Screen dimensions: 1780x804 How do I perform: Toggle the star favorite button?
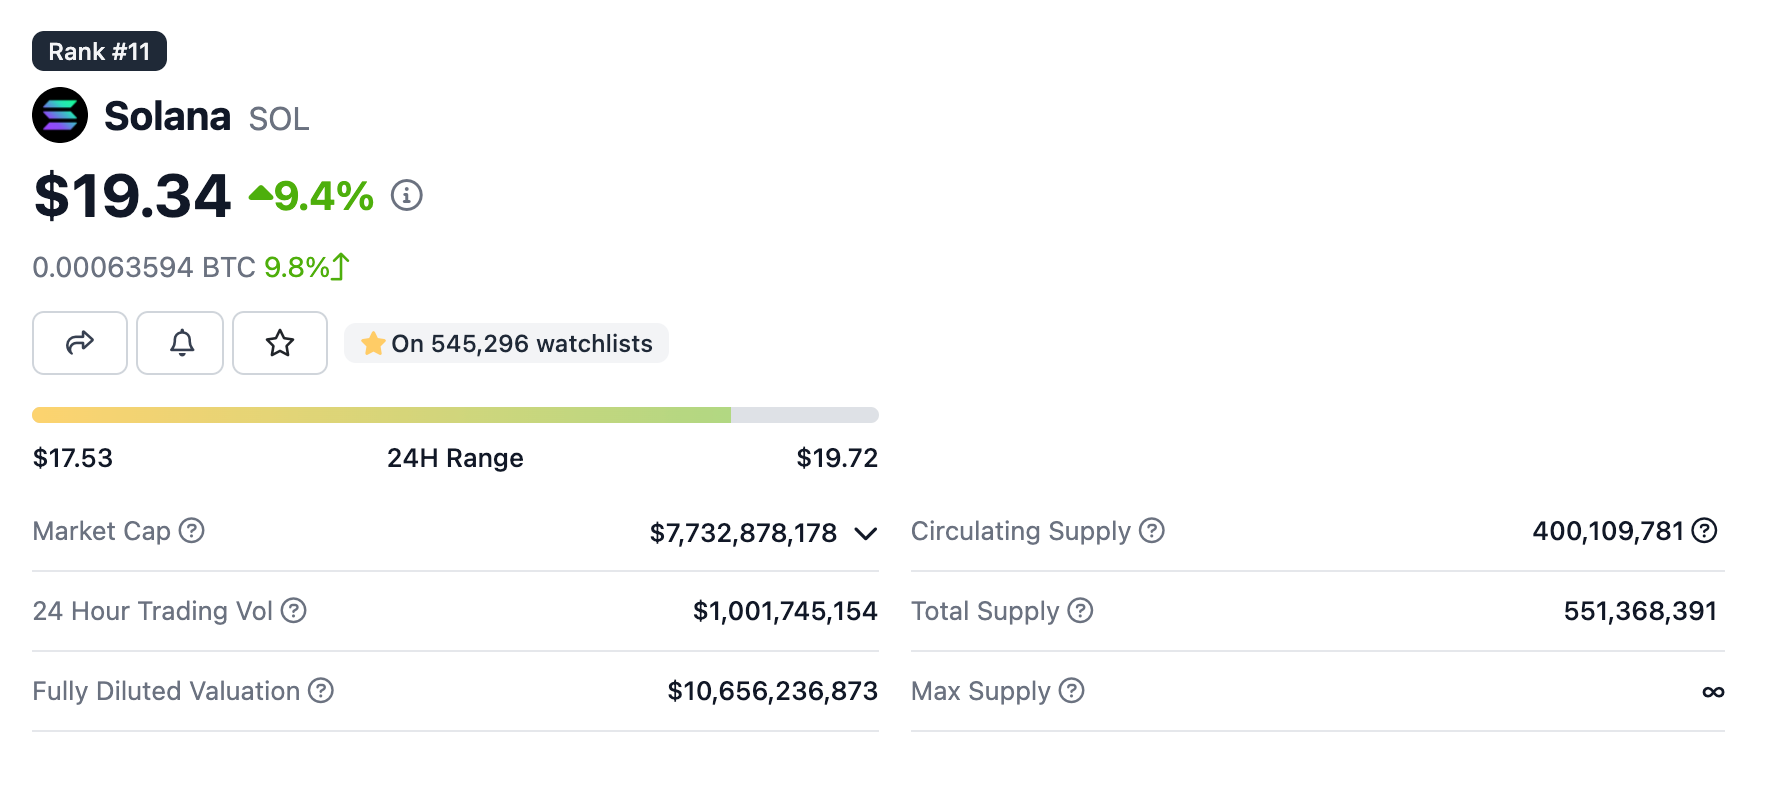pos(280,343)
